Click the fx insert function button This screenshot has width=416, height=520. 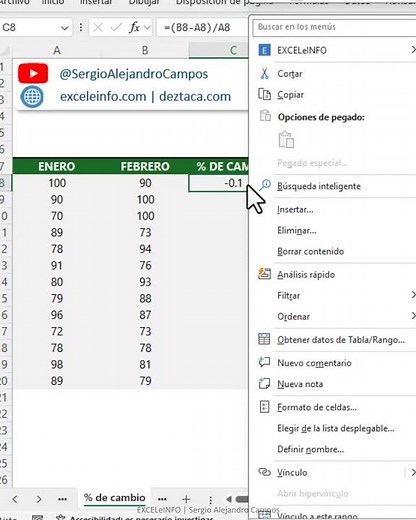pos(134,27)
